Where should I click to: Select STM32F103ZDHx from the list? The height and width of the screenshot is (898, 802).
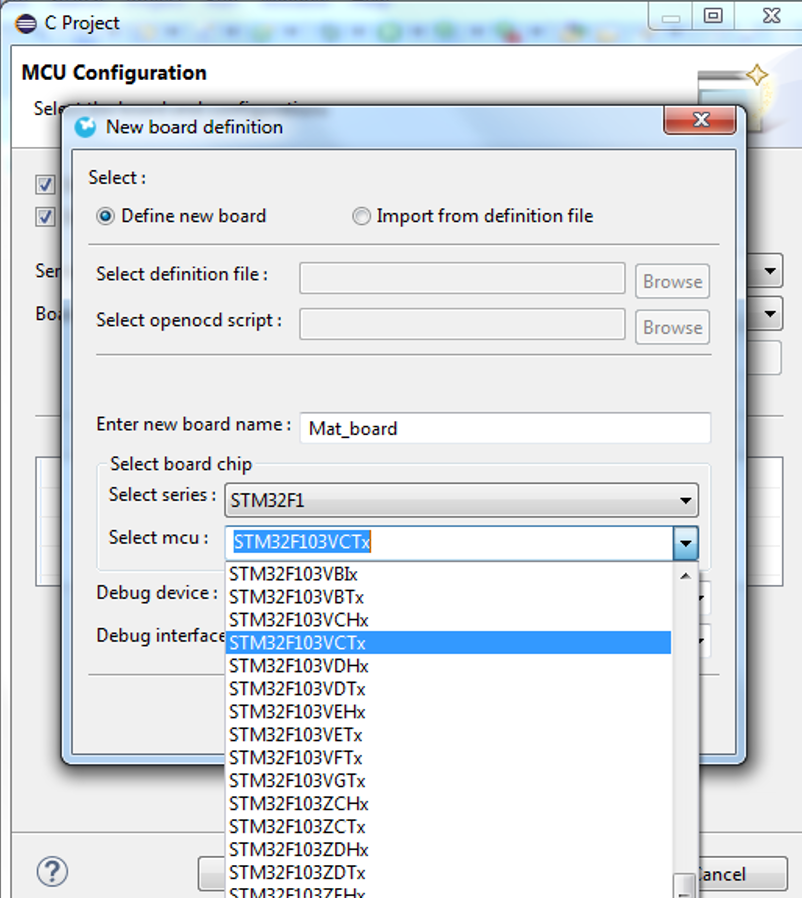298,850
